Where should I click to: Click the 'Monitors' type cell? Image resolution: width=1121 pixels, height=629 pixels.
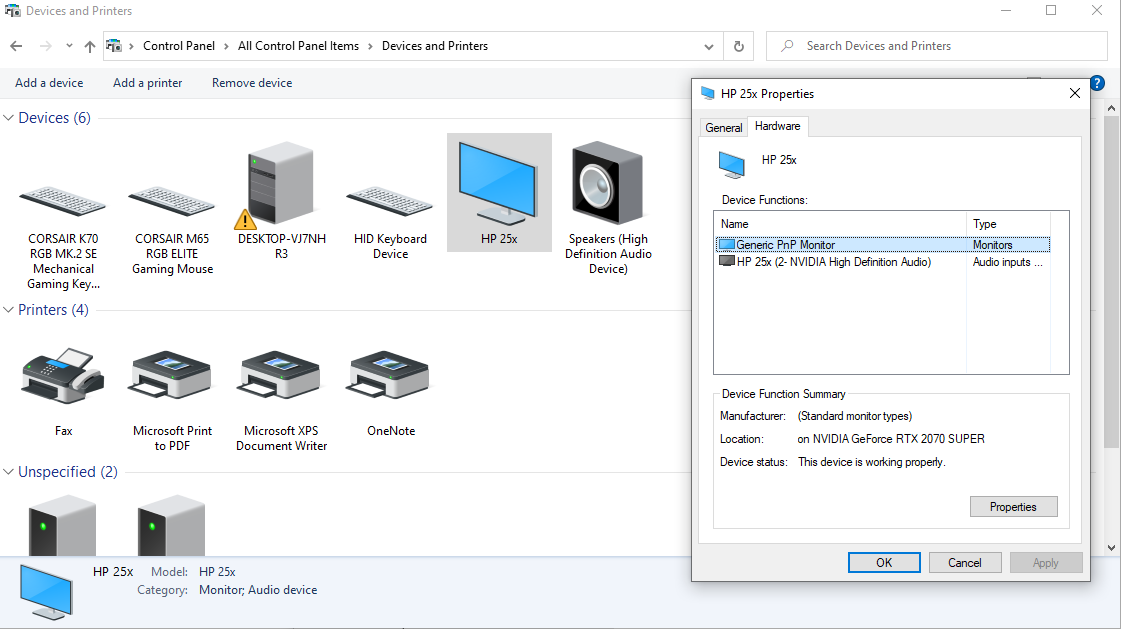click(x=992, y=244)
